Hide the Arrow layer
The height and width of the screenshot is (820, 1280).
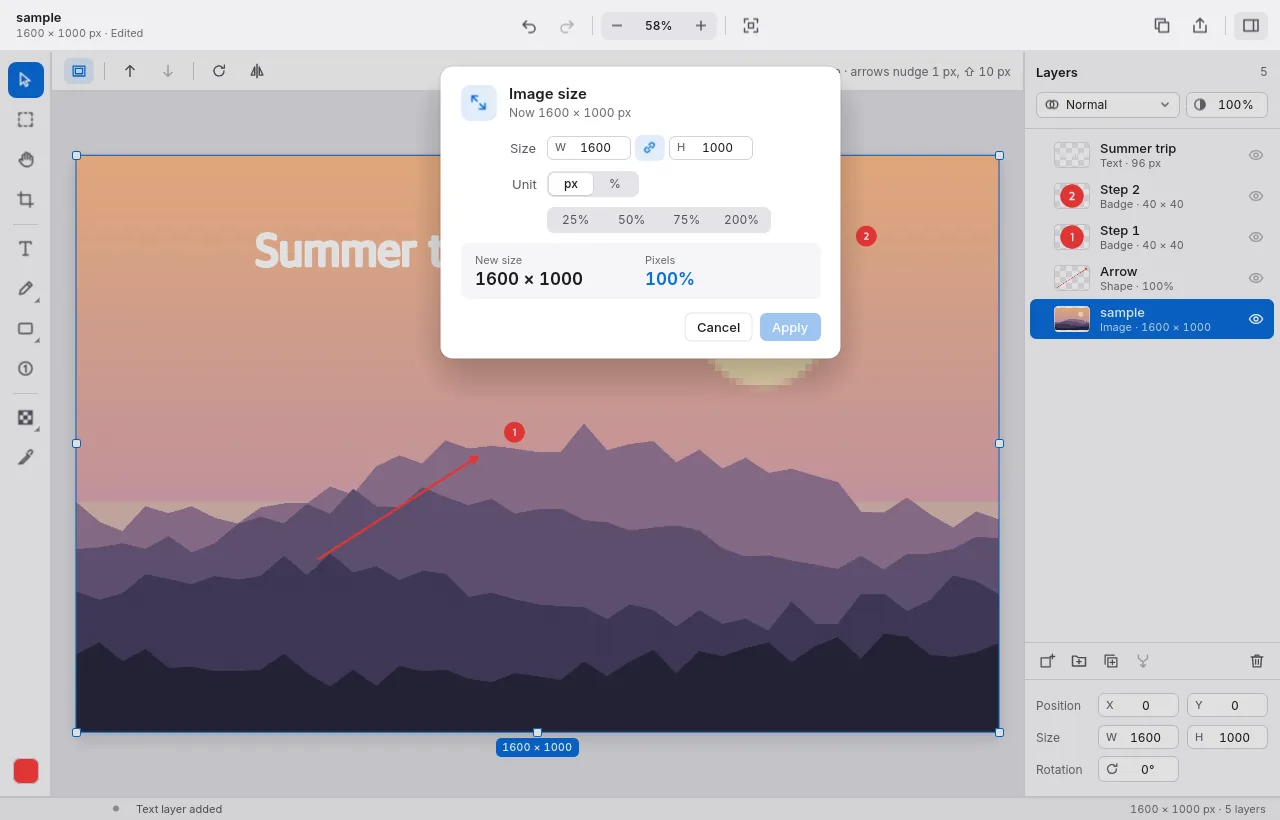click(1256, 278)
